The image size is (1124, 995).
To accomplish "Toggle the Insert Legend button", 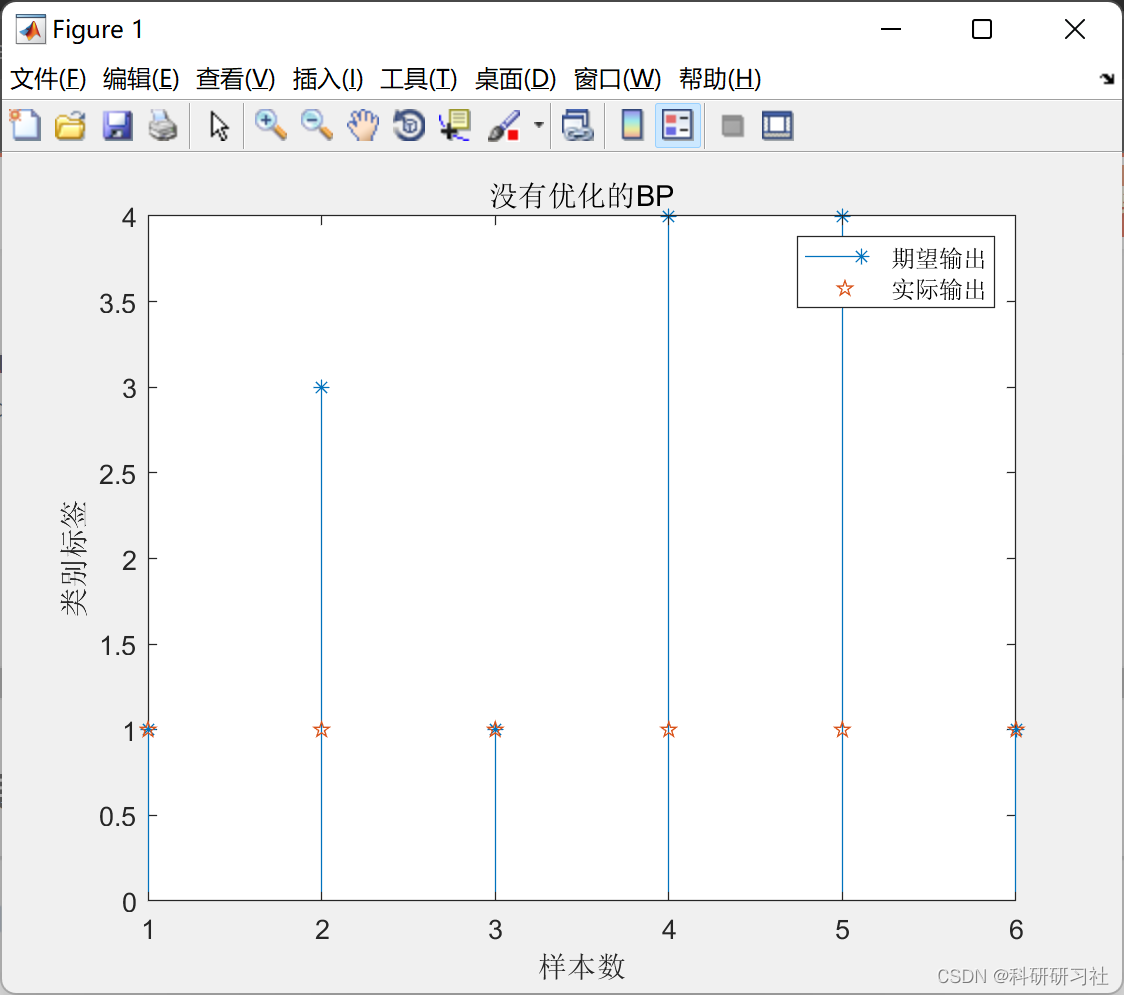I will pos(677,125).
